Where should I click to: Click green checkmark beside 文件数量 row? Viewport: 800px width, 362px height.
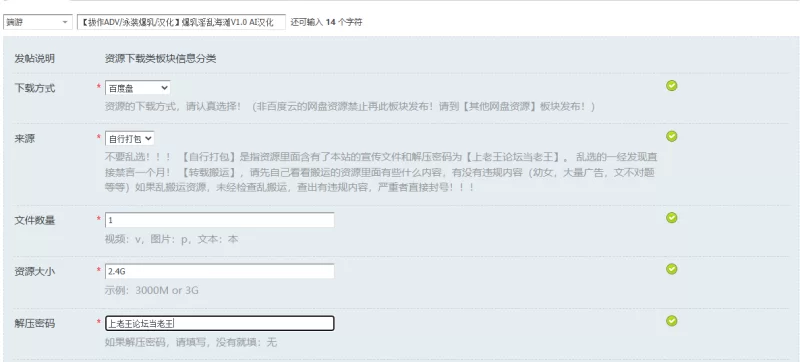(671, 218)
